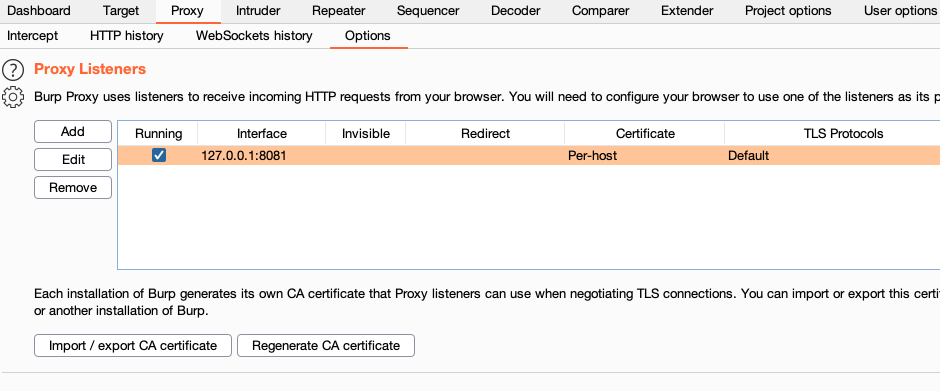The height and width of the screenshot is (391, 940).
Task: Click Import / export CA certificate button
Action: tap(132, 346)
